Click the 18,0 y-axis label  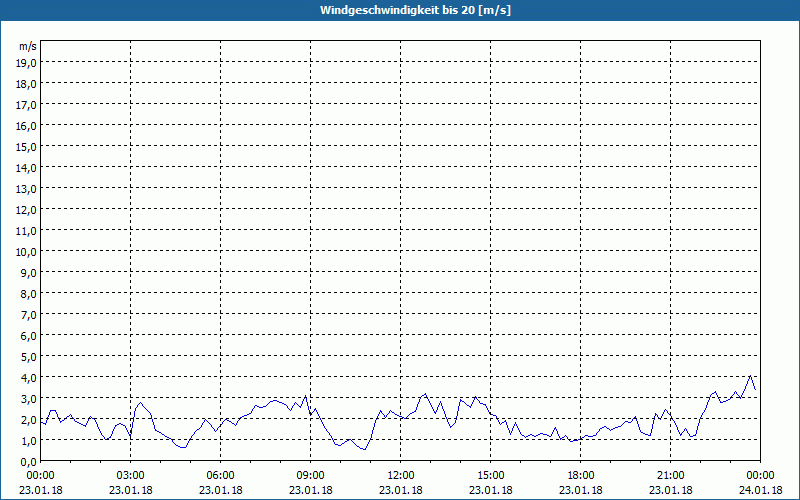coord(26,84)
